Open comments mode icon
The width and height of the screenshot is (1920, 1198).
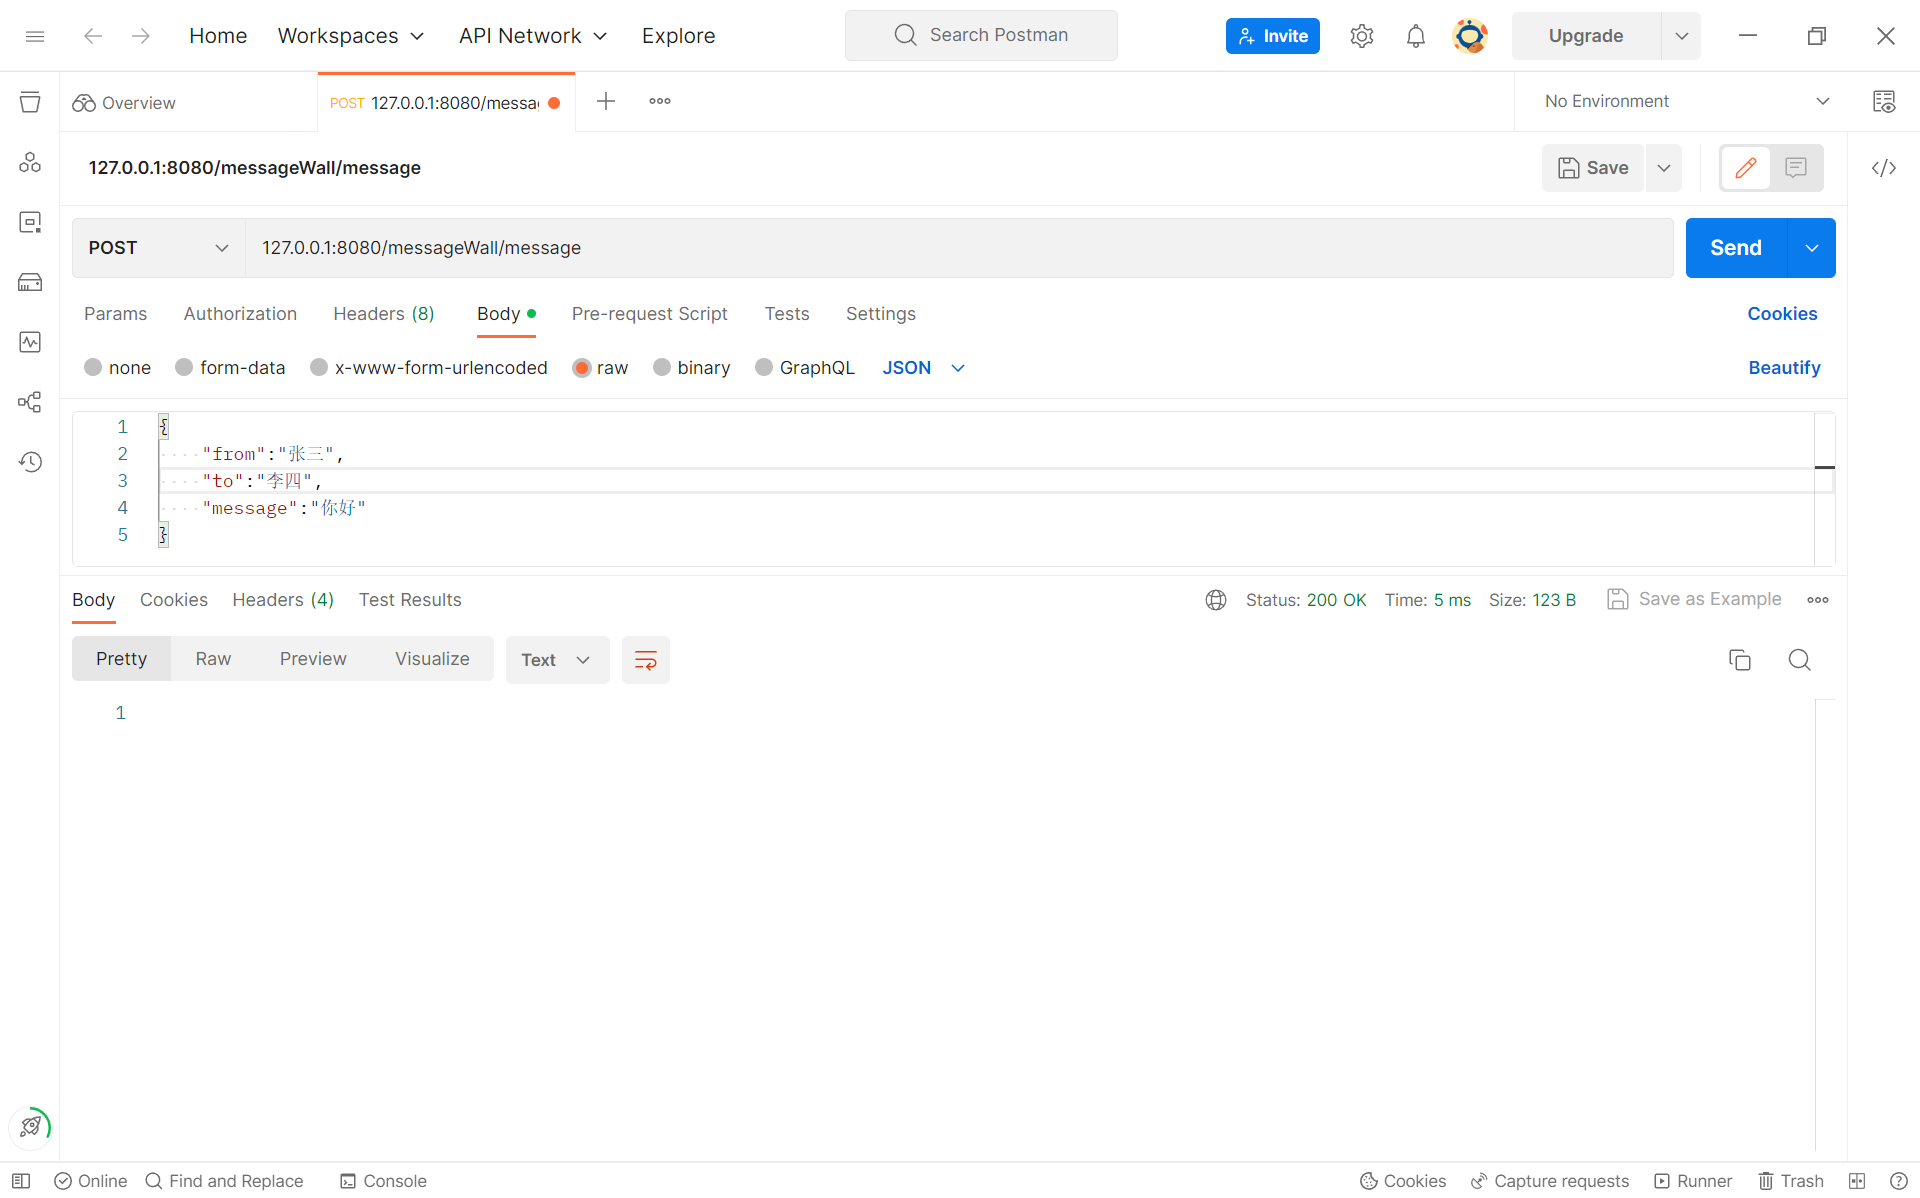(1796, 168)
